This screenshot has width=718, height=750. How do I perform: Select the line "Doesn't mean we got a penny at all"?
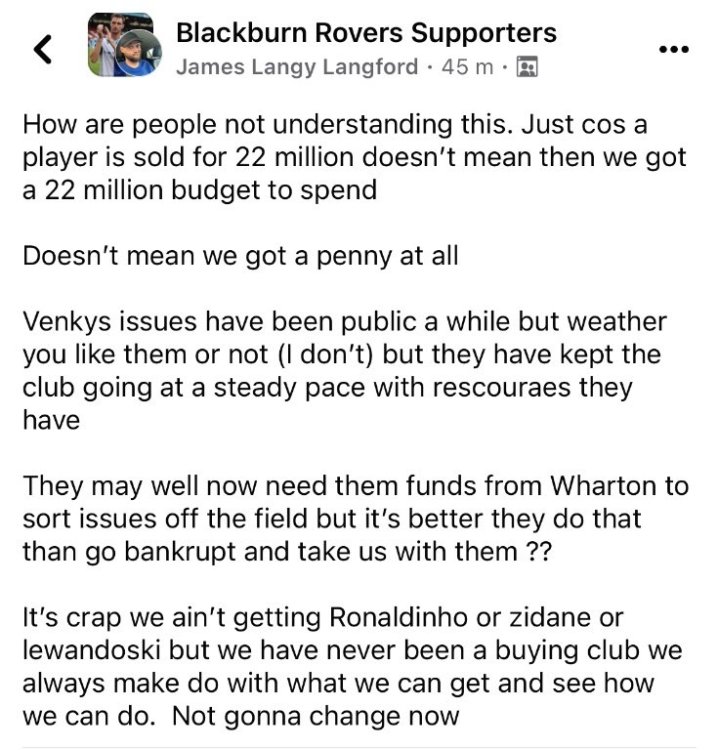(x=240, y=255)
